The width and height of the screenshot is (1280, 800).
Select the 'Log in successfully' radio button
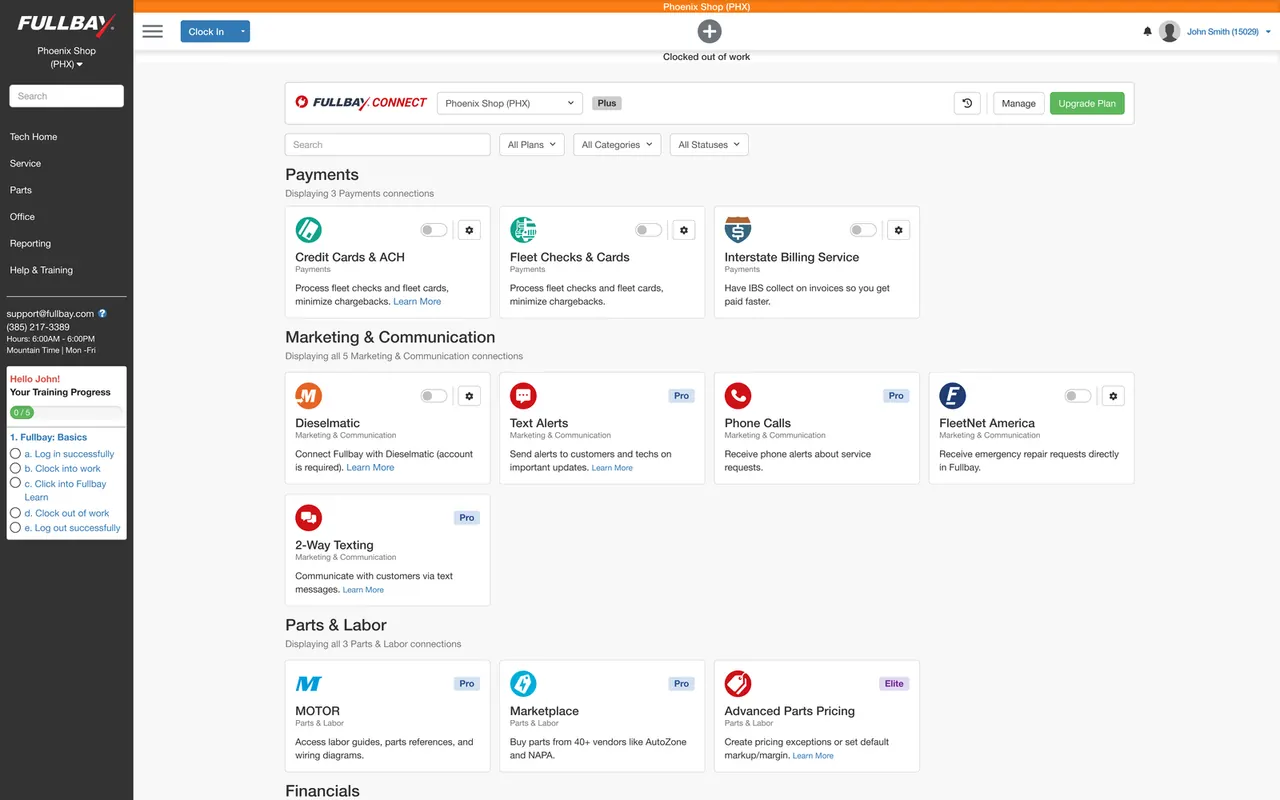[15, 453]
